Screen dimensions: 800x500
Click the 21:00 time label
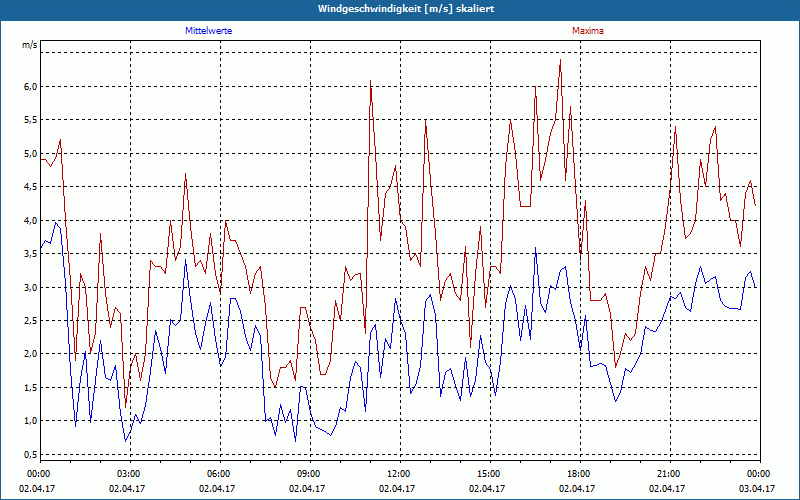pos(667,474)
